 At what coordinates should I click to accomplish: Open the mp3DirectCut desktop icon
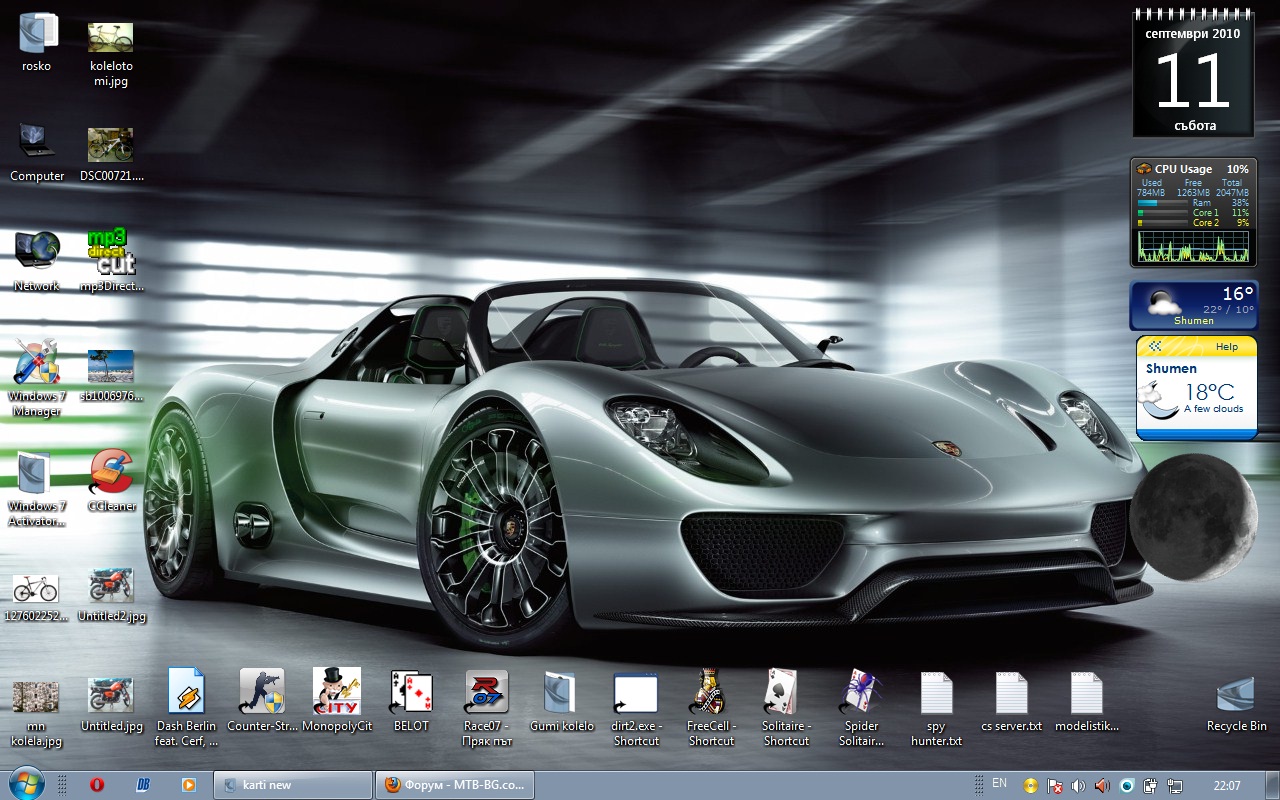112,252
